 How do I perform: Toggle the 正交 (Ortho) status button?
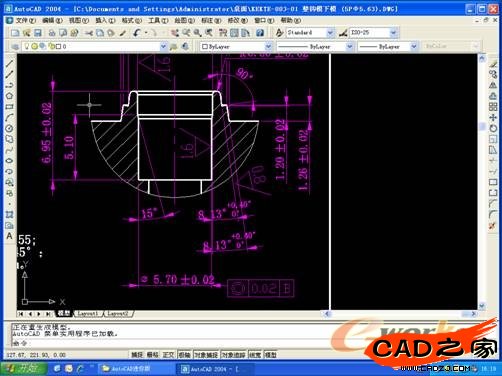[168, 355]
